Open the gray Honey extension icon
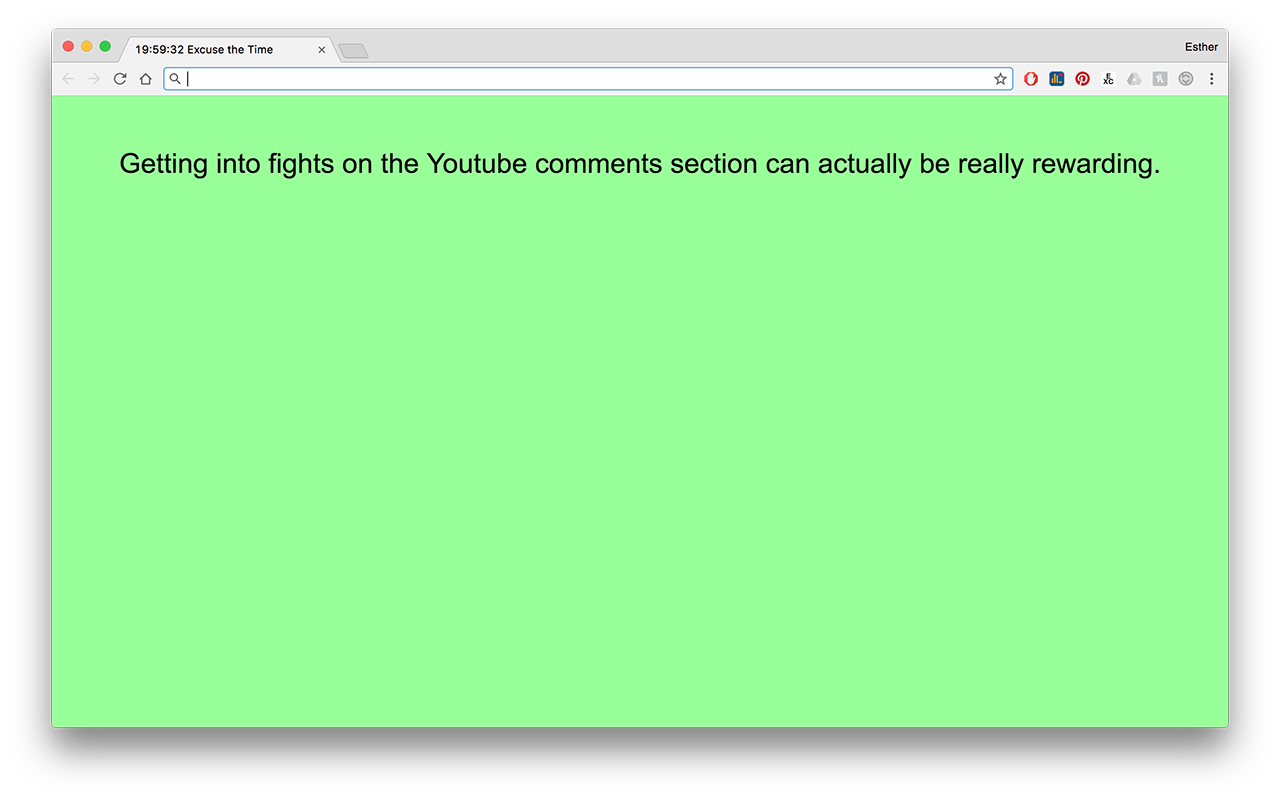1280x800 pixels. coord(1160,79)
